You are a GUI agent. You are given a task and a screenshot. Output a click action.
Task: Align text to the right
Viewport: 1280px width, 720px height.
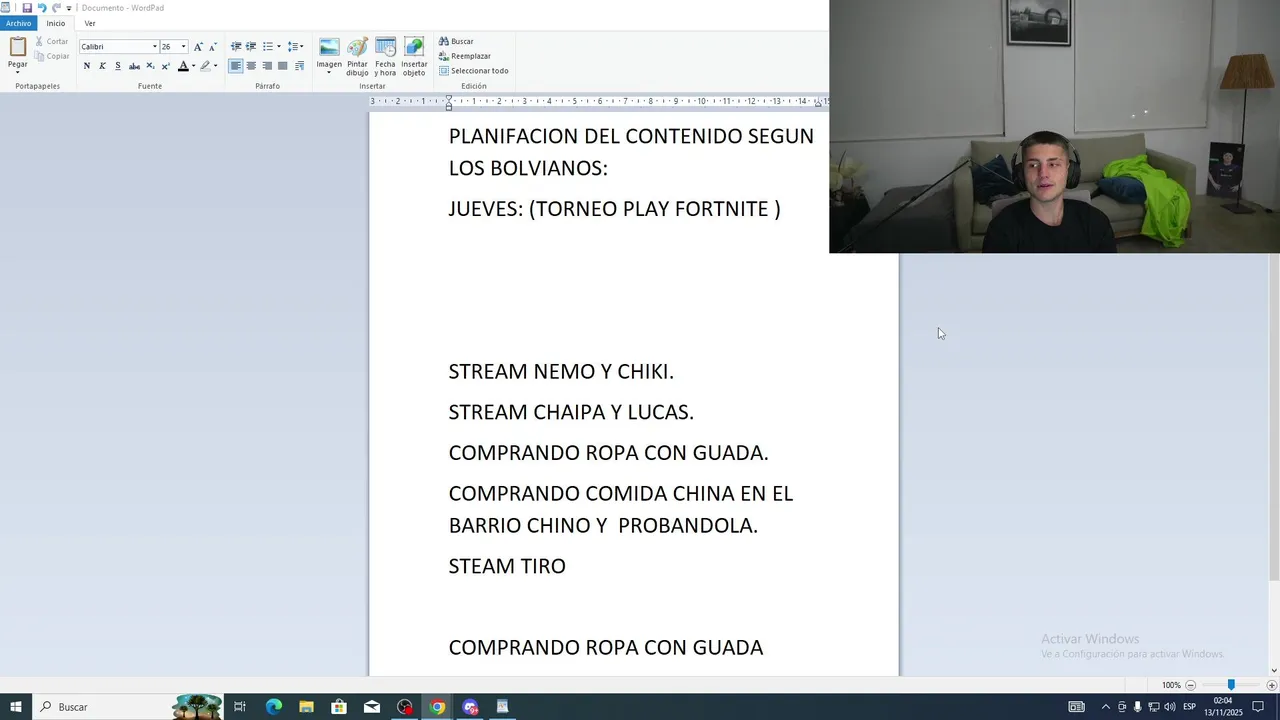tap(267, 66)
